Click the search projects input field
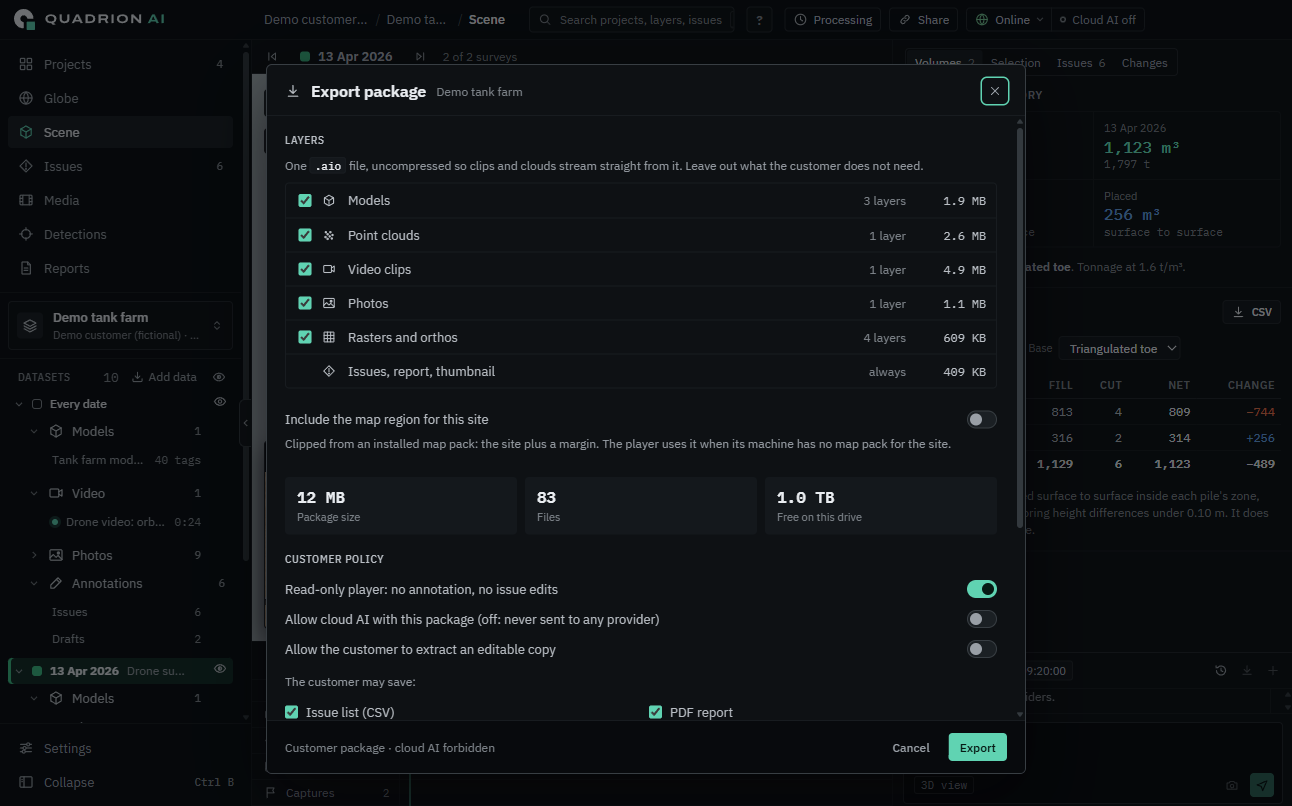The width and height of the screenshot is (1292, 806). coord(634,20)
